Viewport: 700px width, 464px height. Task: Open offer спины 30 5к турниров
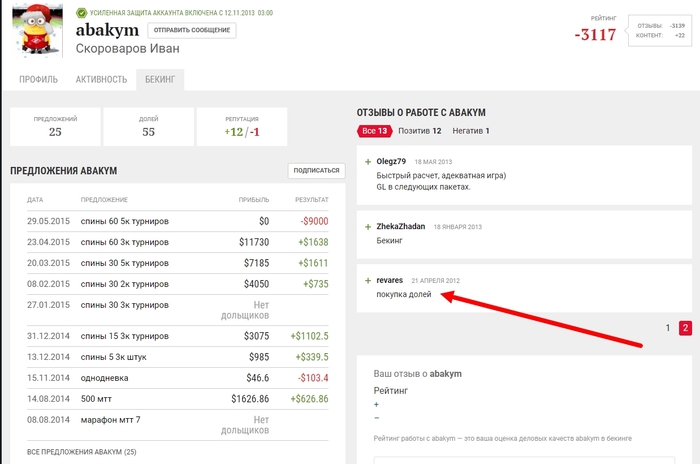[125, 263]
